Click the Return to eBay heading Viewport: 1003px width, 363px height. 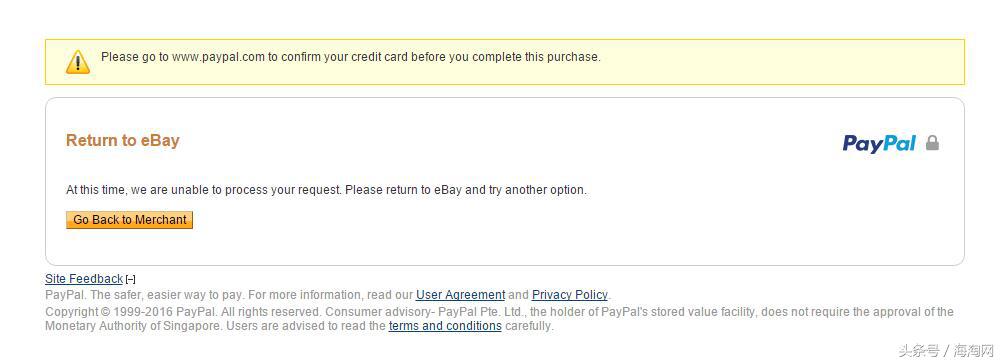point(123,140)
